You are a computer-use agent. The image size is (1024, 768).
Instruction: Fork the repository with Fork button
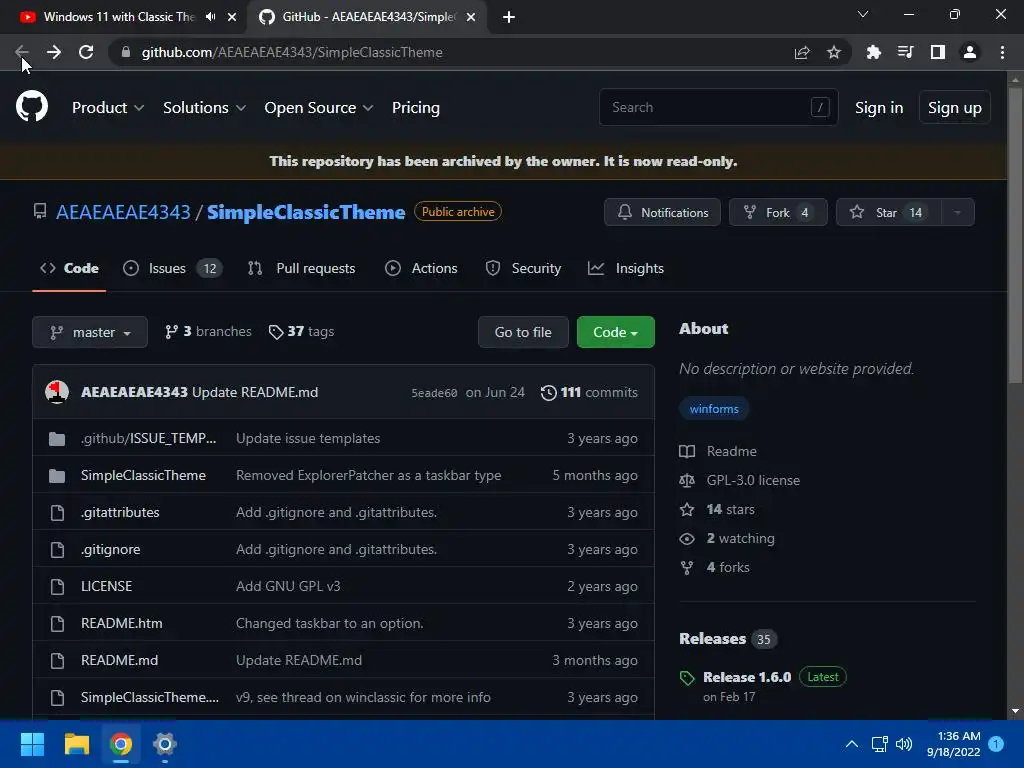coord(778,212)
